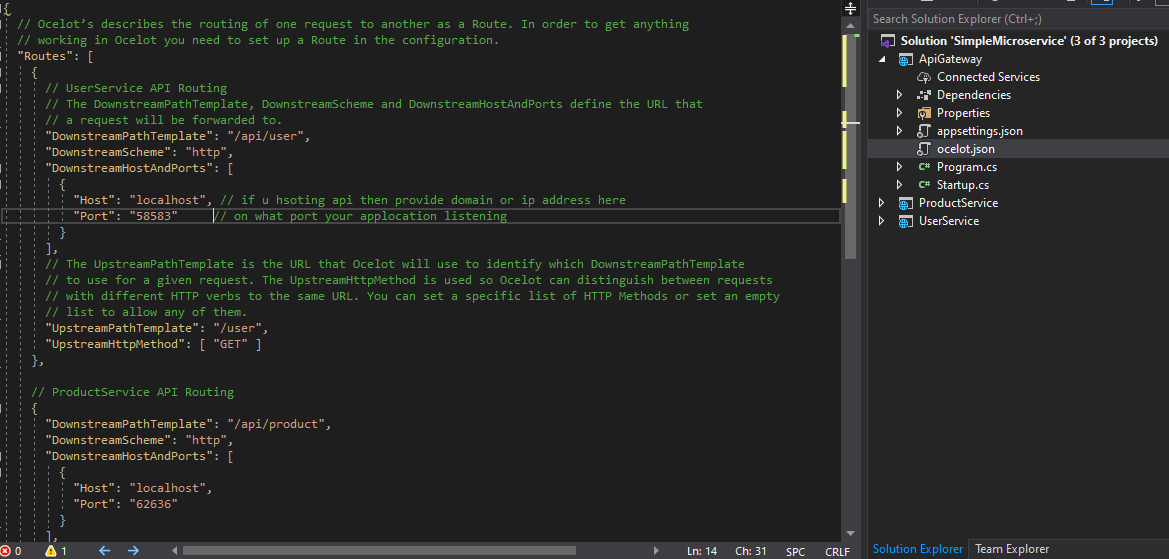Screen dimensions: 1169x559
Task: Navigate forward with the right arrow
Action: pos(133,551)
